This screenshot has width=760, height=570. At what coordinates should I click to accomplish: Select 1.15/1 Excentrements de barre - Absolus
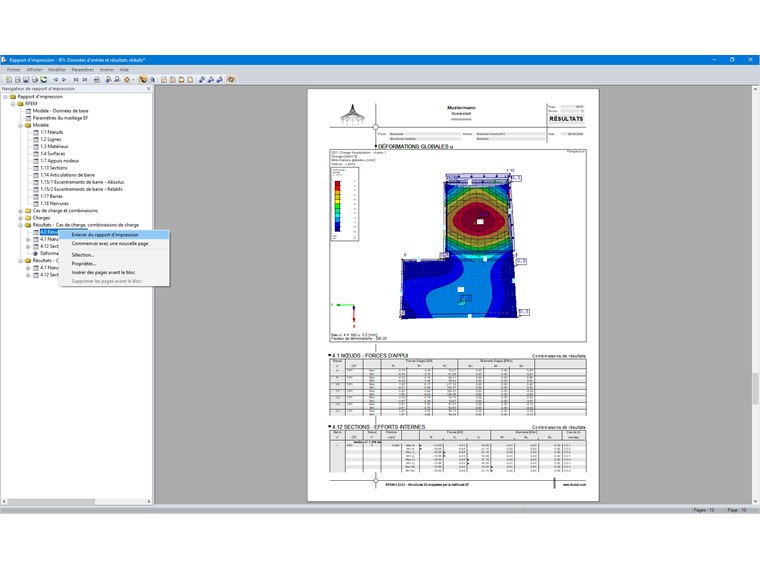pos(82,182)
